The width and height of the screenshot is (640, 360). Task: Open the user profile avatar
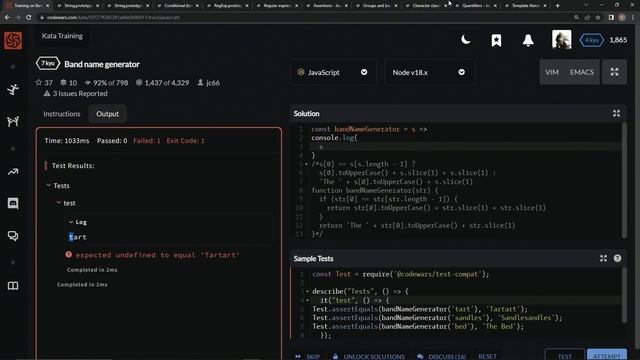pyautogui.click(x=562, y=40)
